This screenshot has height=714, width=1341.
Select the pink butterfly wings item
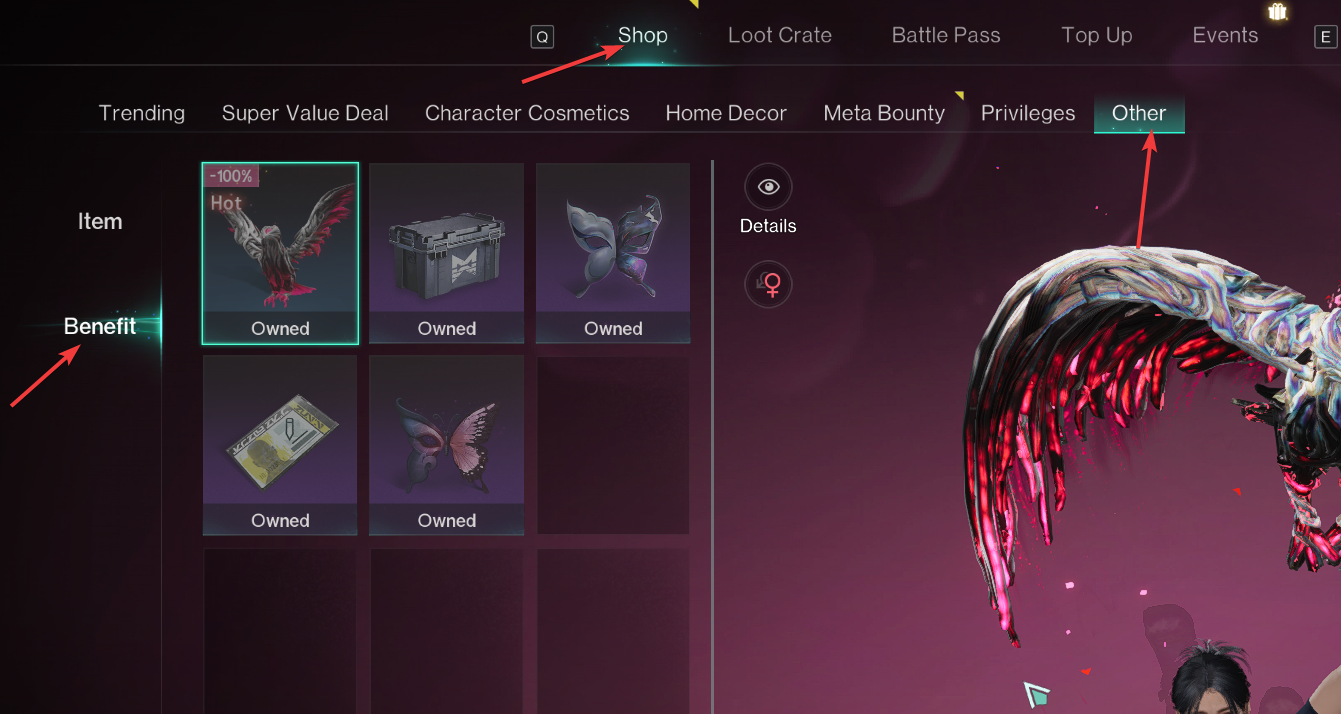447,445
